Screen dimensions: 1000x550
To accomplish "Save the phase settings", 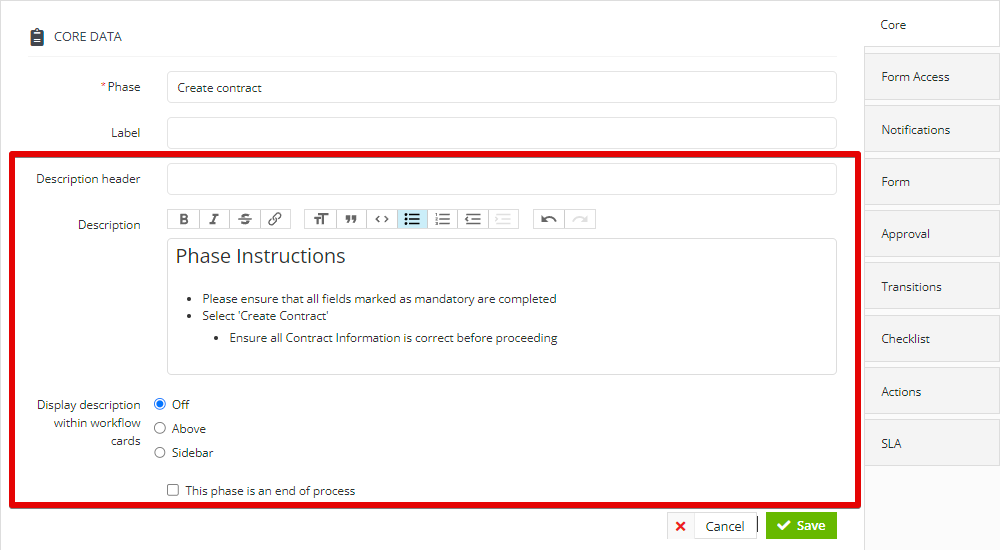I will click(x=801, y=526).
